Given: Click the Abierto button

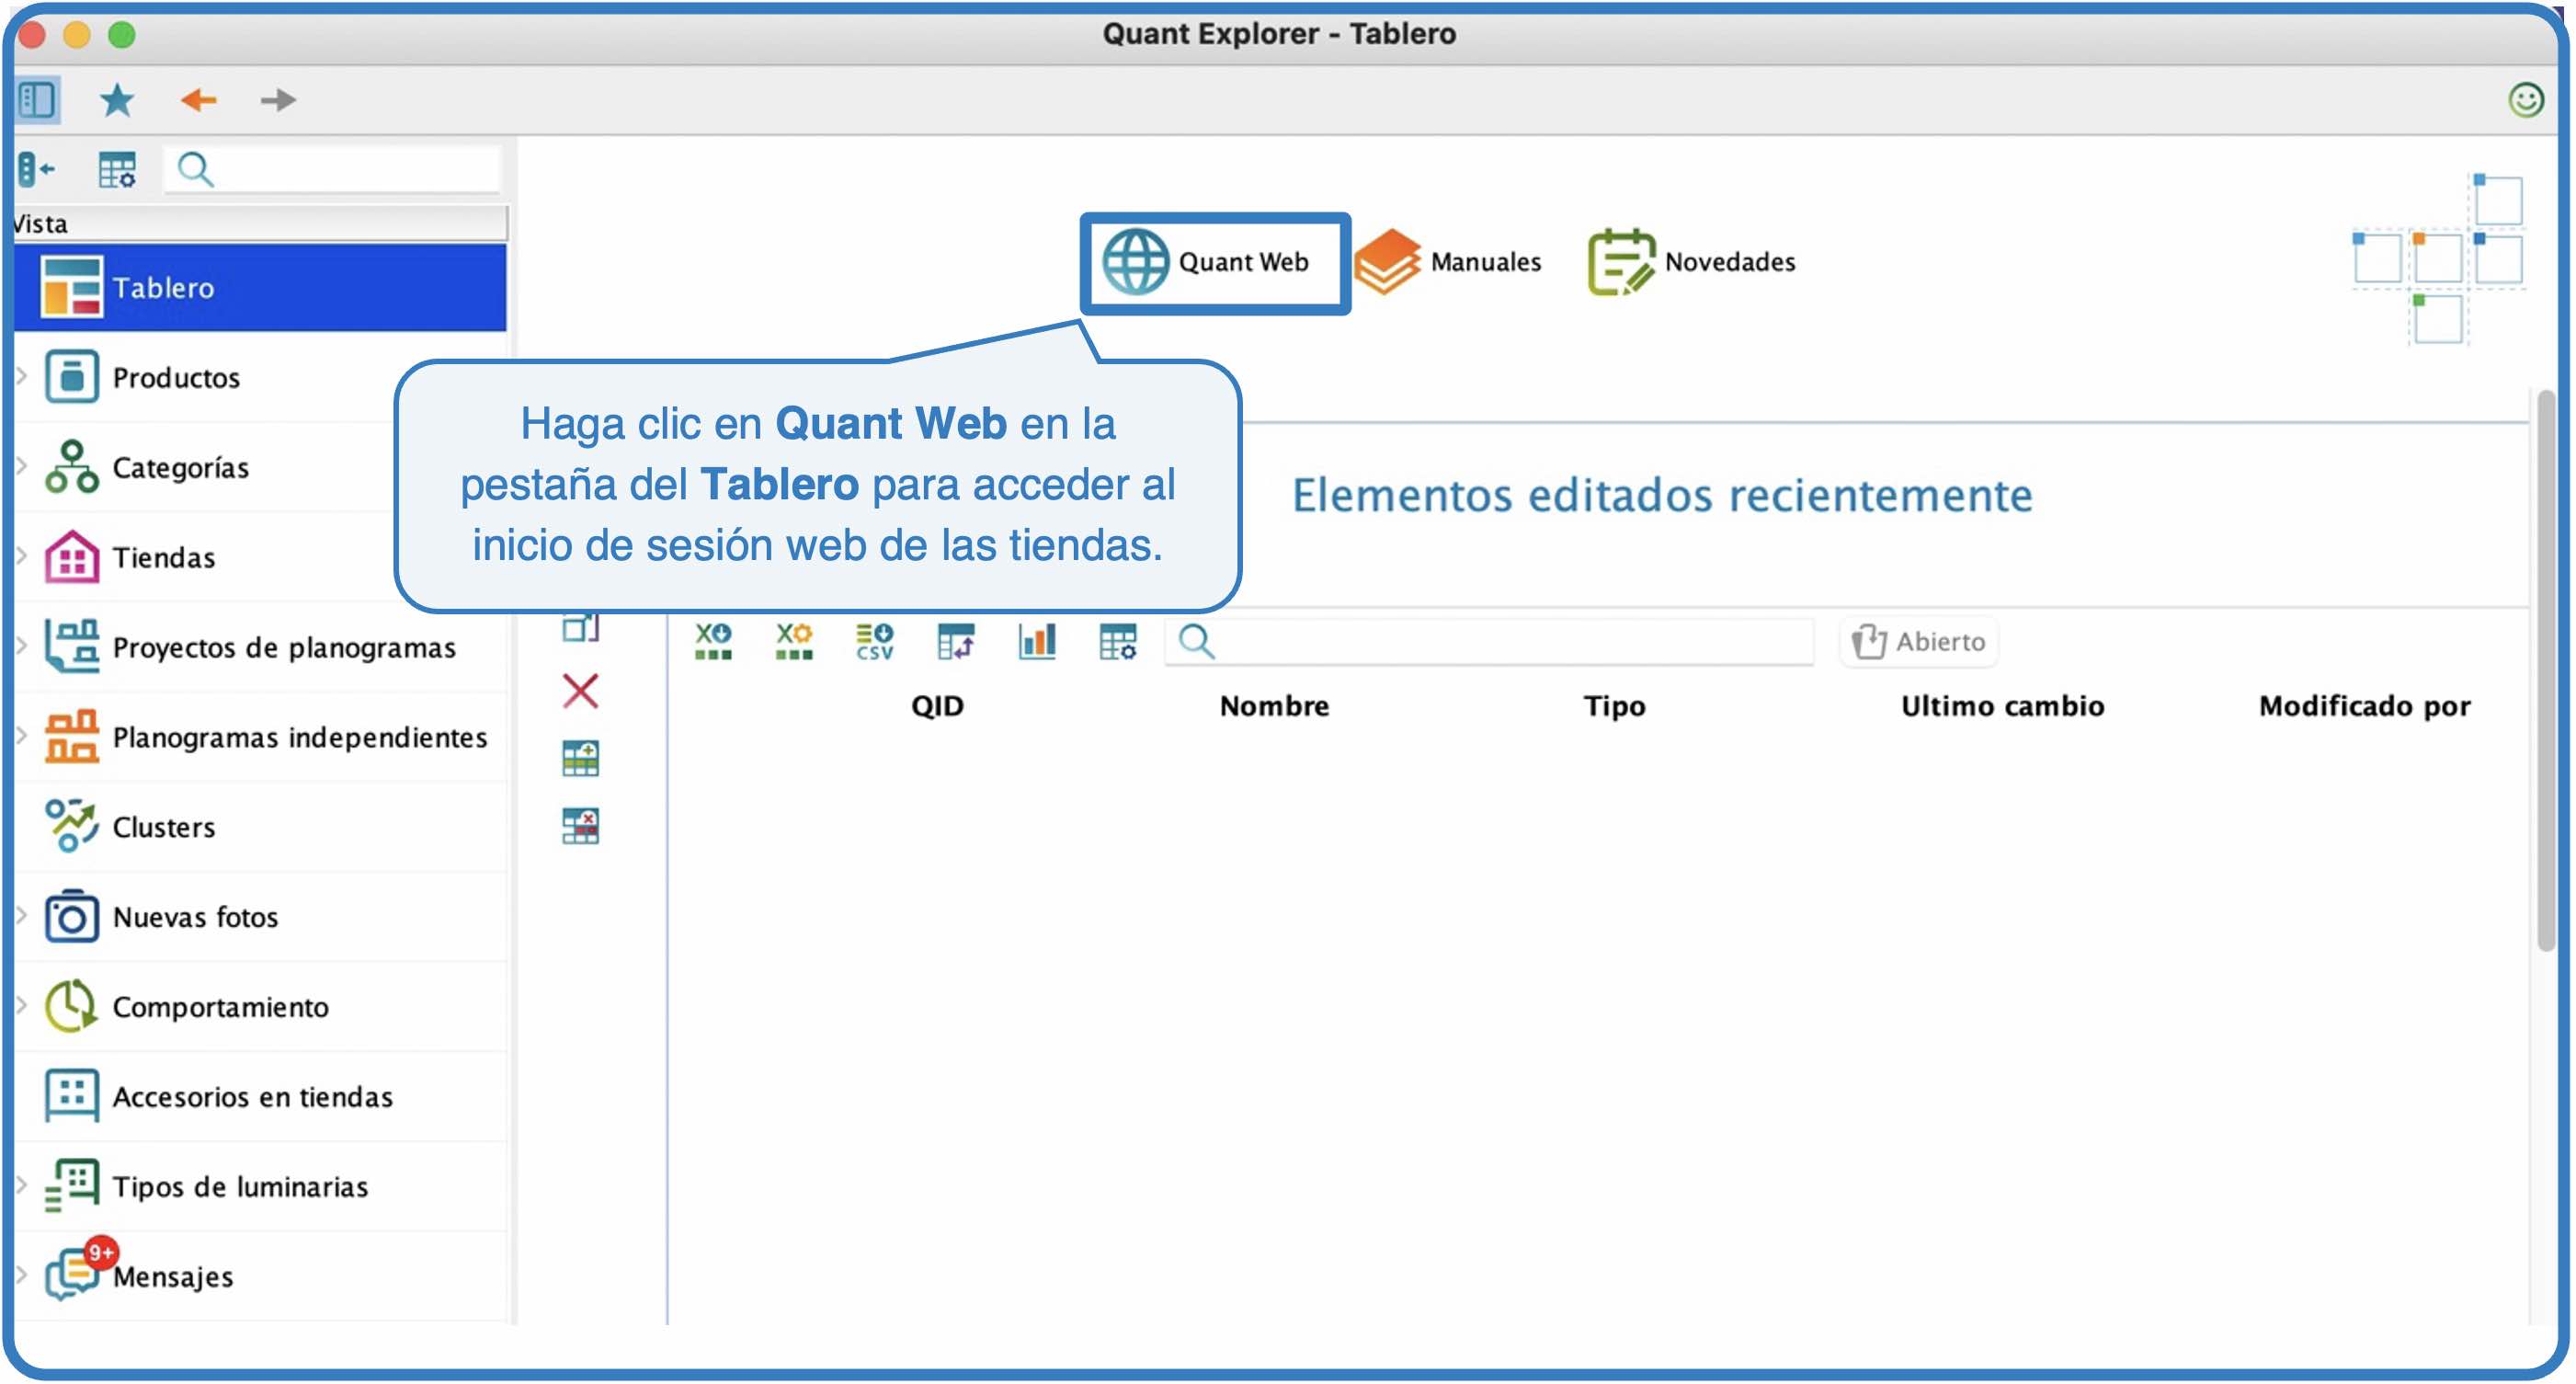Looking at the screenshot, I should [x=1919, y=641].
